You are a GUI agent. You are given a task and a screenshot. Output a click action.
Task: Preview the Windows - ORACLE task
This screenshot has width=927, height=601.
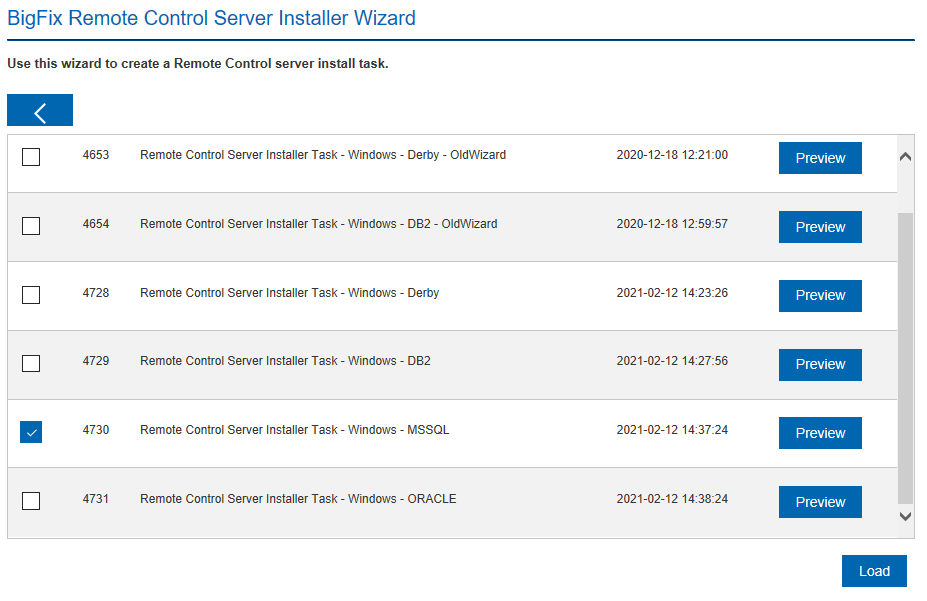pyautogui.click(x=820, y=502)
